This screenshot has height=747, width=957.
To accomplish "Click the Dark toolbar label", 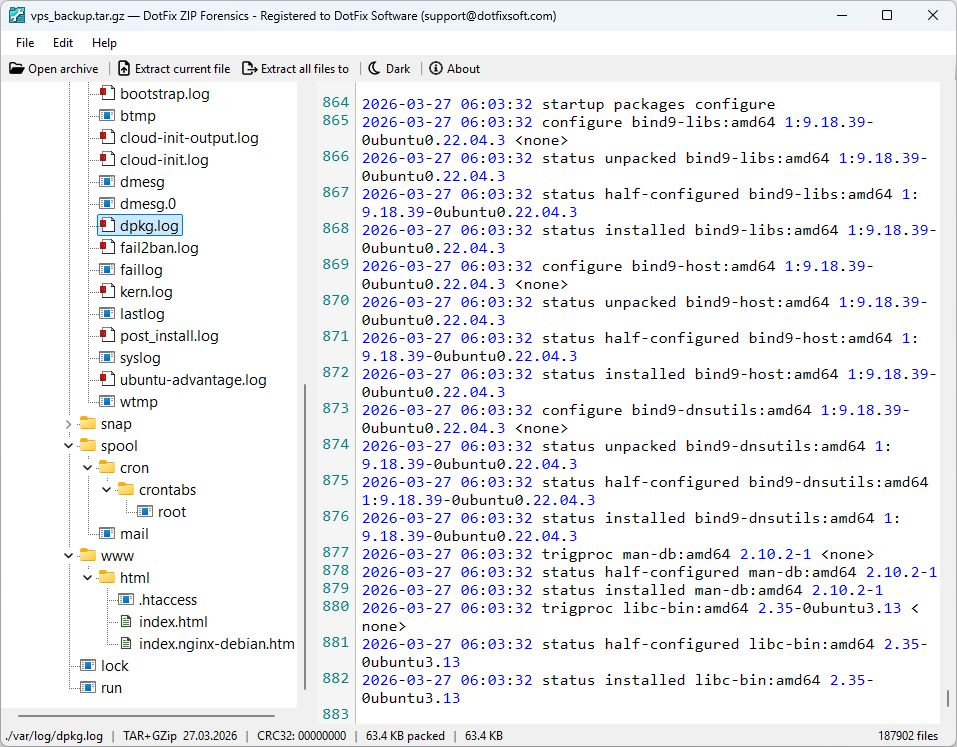I will 398,68.
